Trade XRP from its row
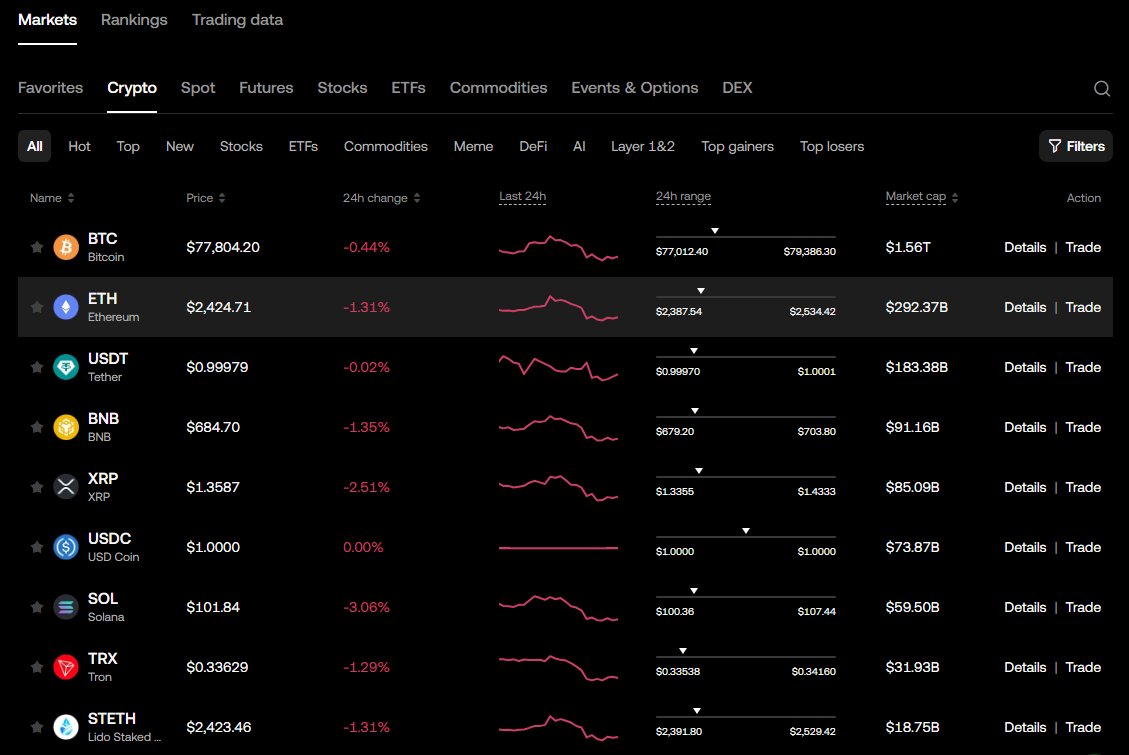This screenshot has width=1129, height=755. point(1083,487)
